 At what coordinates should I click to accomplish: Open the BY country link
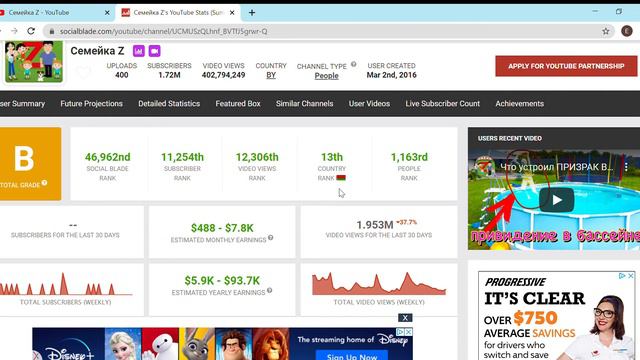click(x=271, y=75)
